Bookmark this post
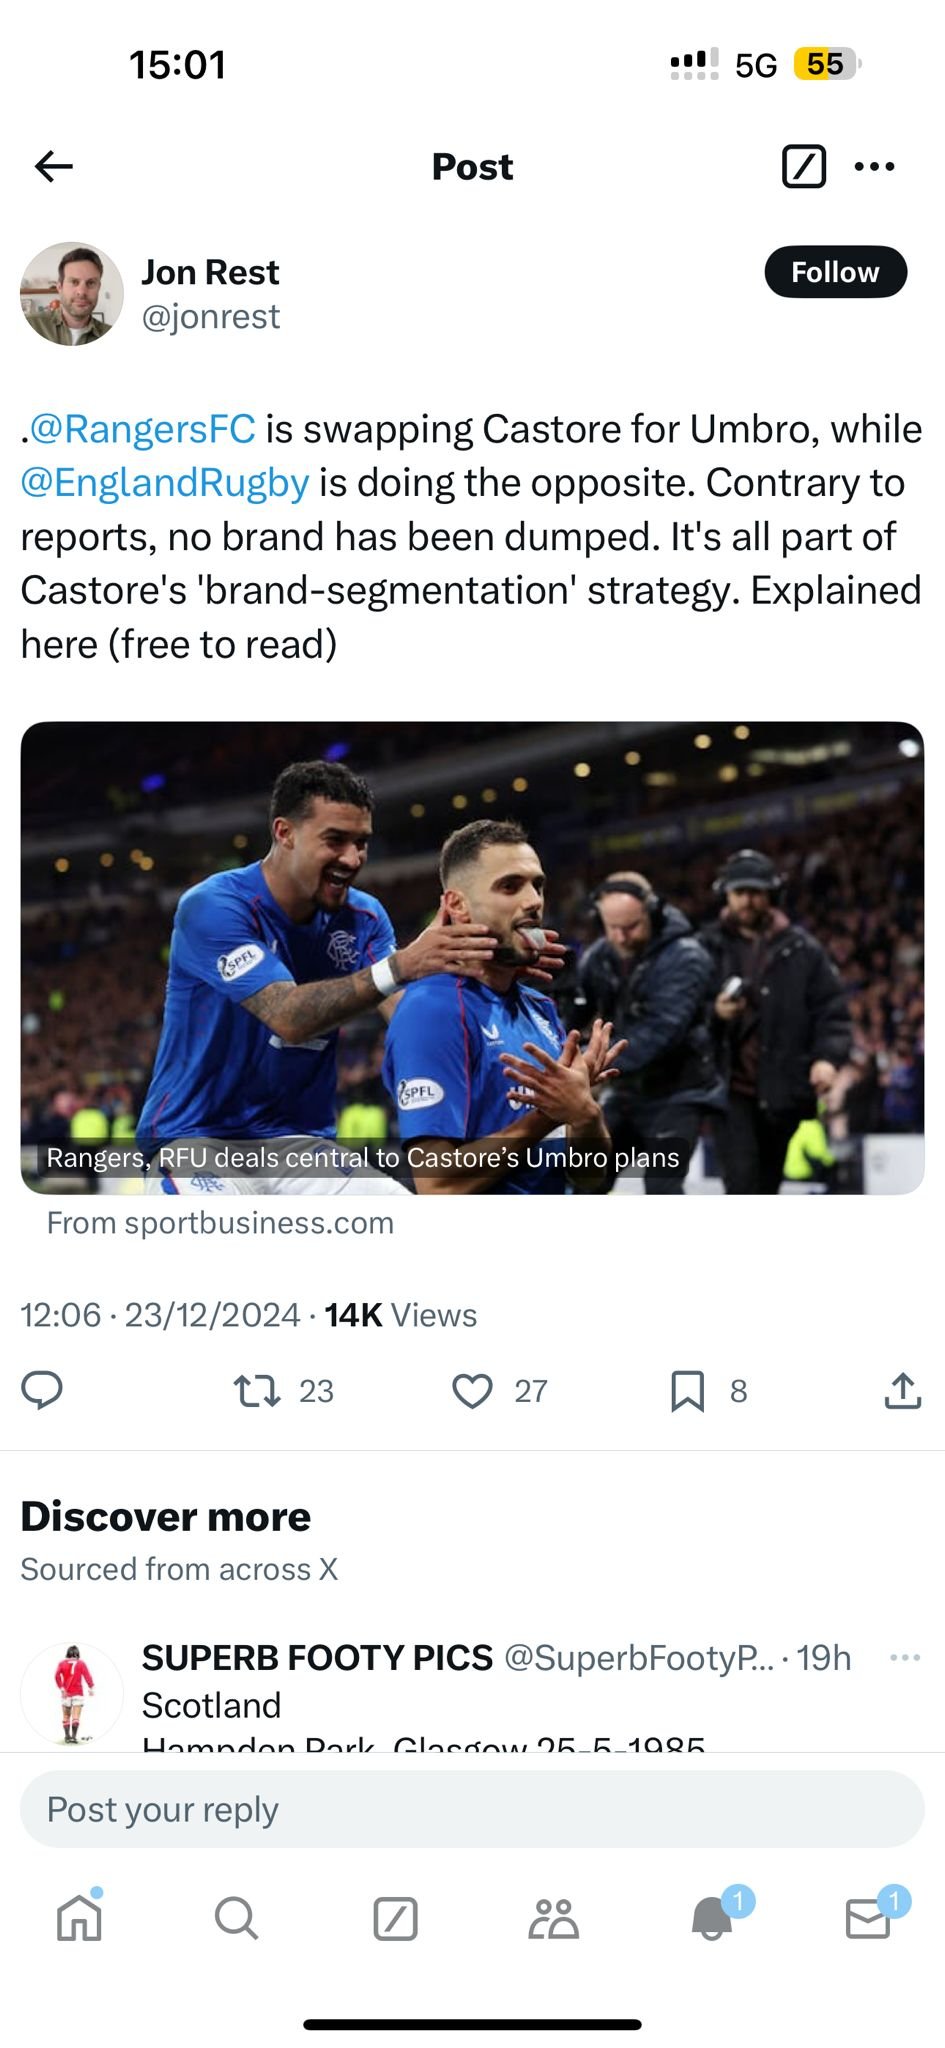This screenshot has width=945, height=2048. point(687,1390)
